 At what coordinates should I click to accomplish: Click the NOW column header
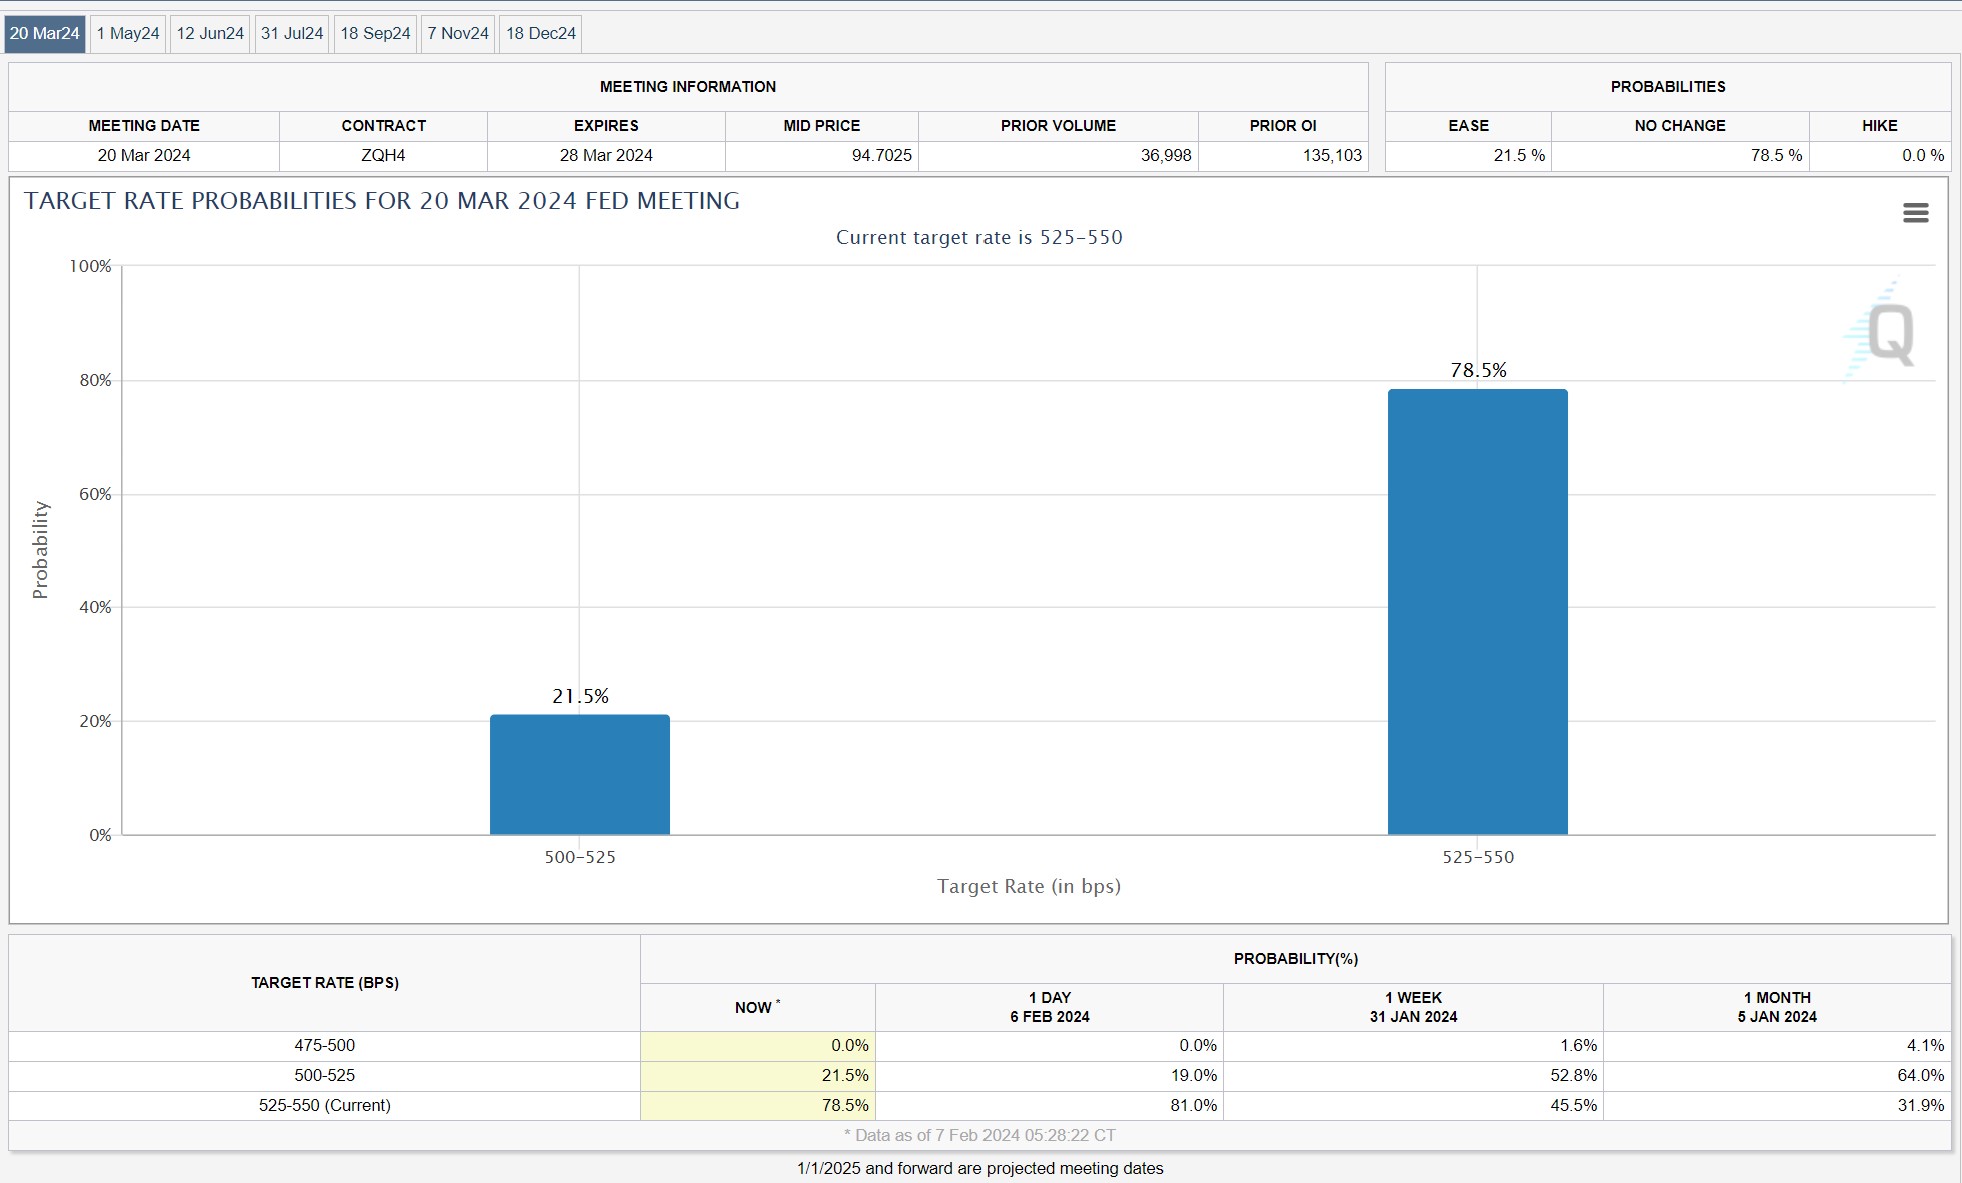tap(757, 1007)
